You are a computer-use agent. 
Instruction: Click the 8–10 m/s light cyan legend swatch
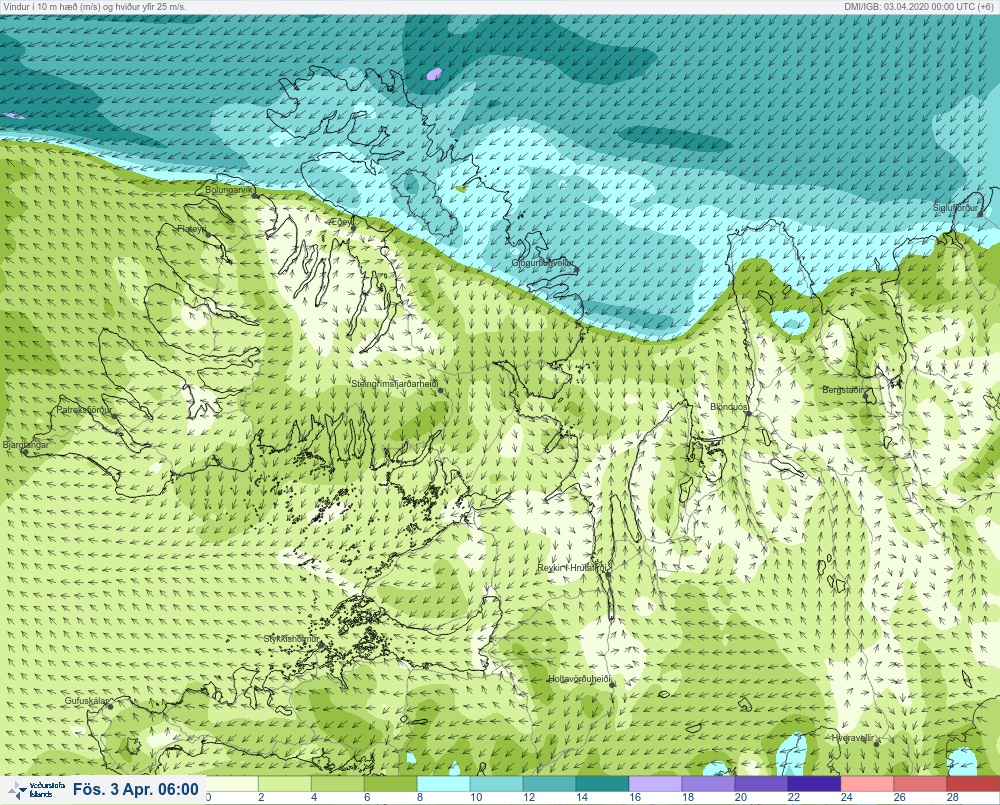(x=443, y=783)
